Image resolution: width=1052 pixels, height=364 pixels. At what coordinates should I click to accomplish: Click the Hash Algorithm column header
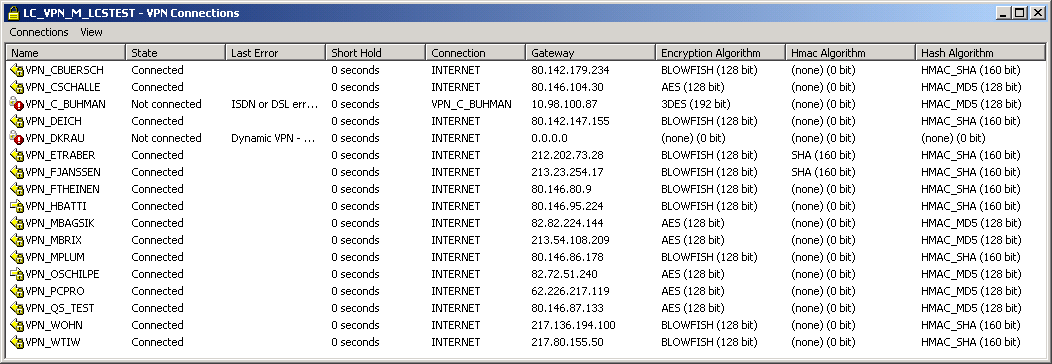pyautogui.click(x=980, y=53)
